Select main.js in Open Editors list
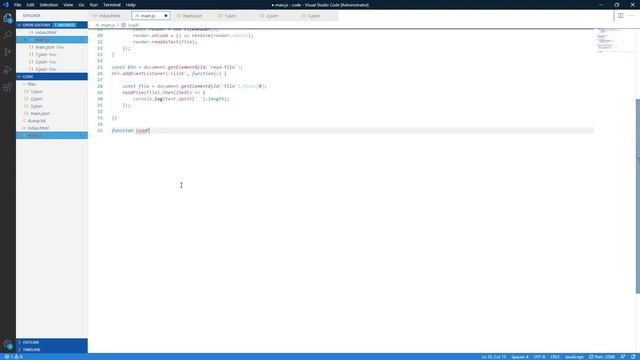 pyautogui.click(x=52, y=40)
